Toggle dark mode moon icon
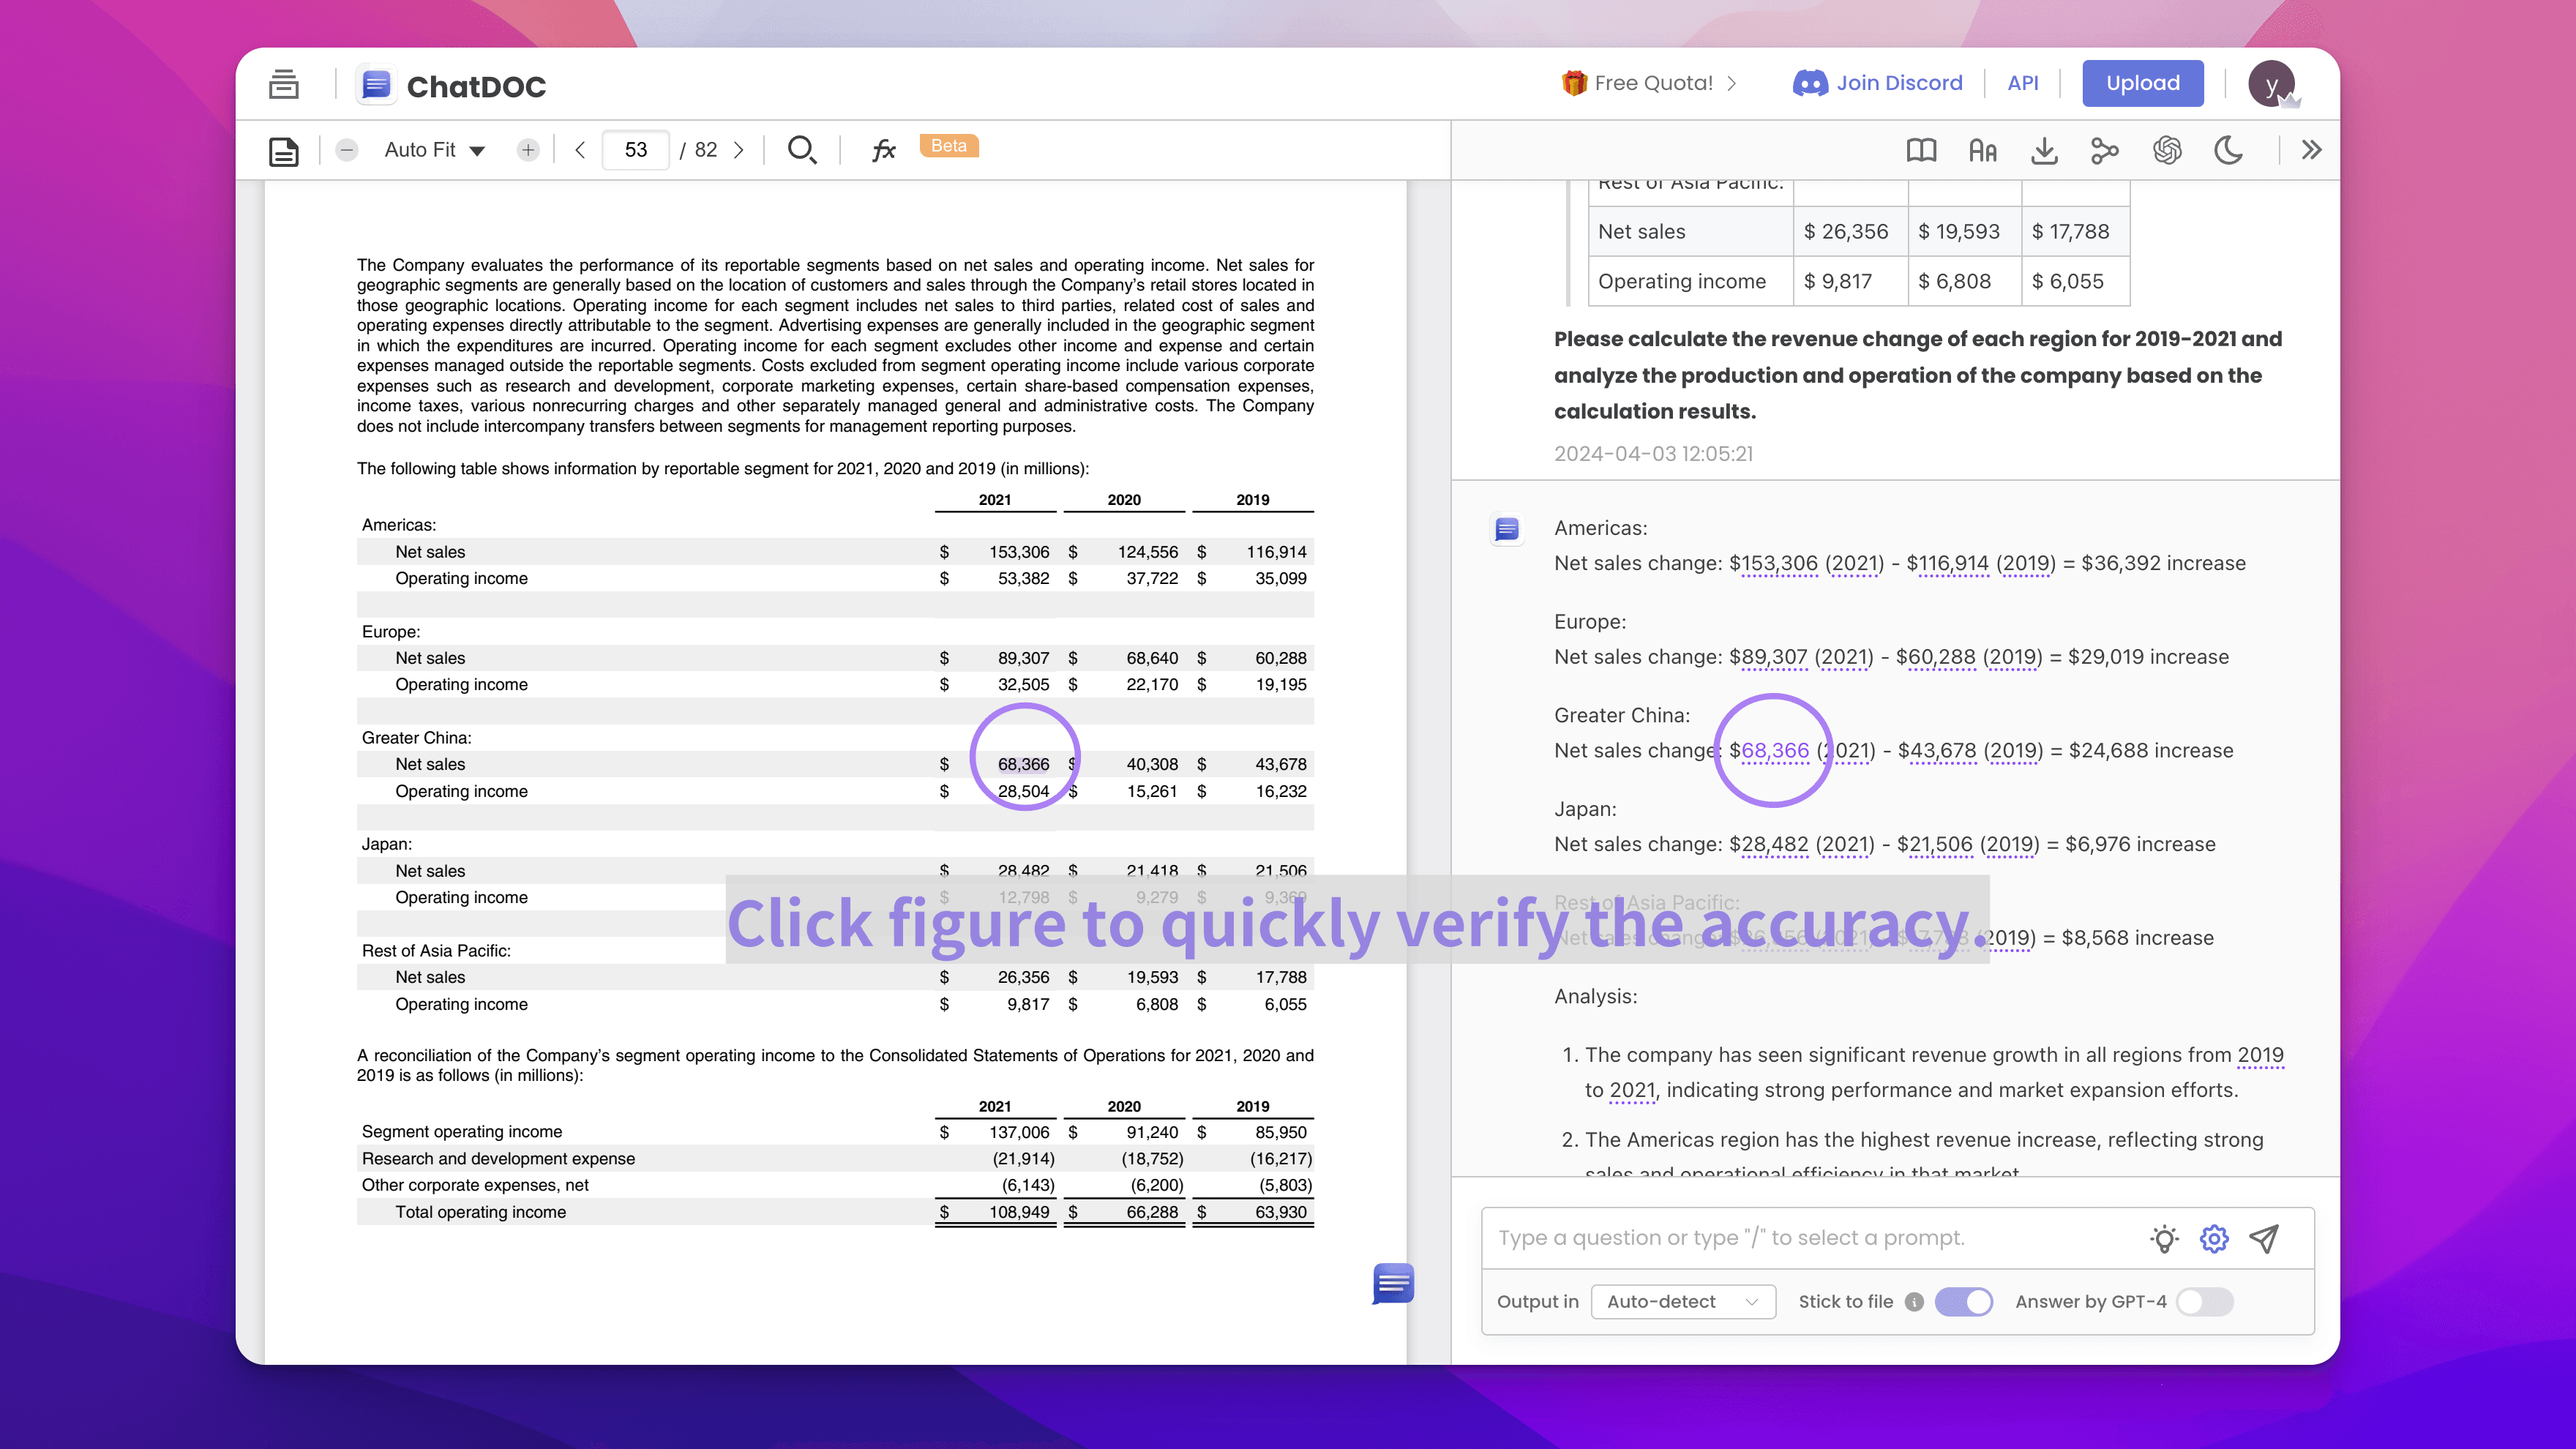Image resolution: width=2576 pixels, height=1449 pixels. click(2228, 150)
